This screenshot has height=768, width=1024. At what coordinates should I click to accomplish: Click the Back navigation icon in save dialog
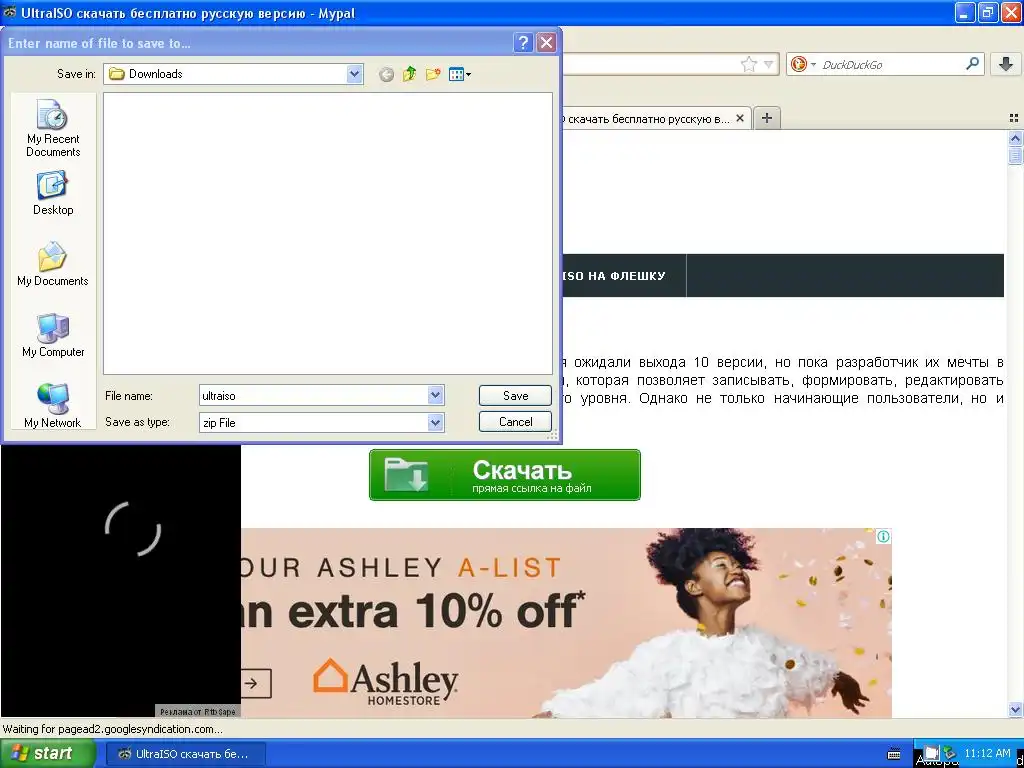(x=387, y=74)
